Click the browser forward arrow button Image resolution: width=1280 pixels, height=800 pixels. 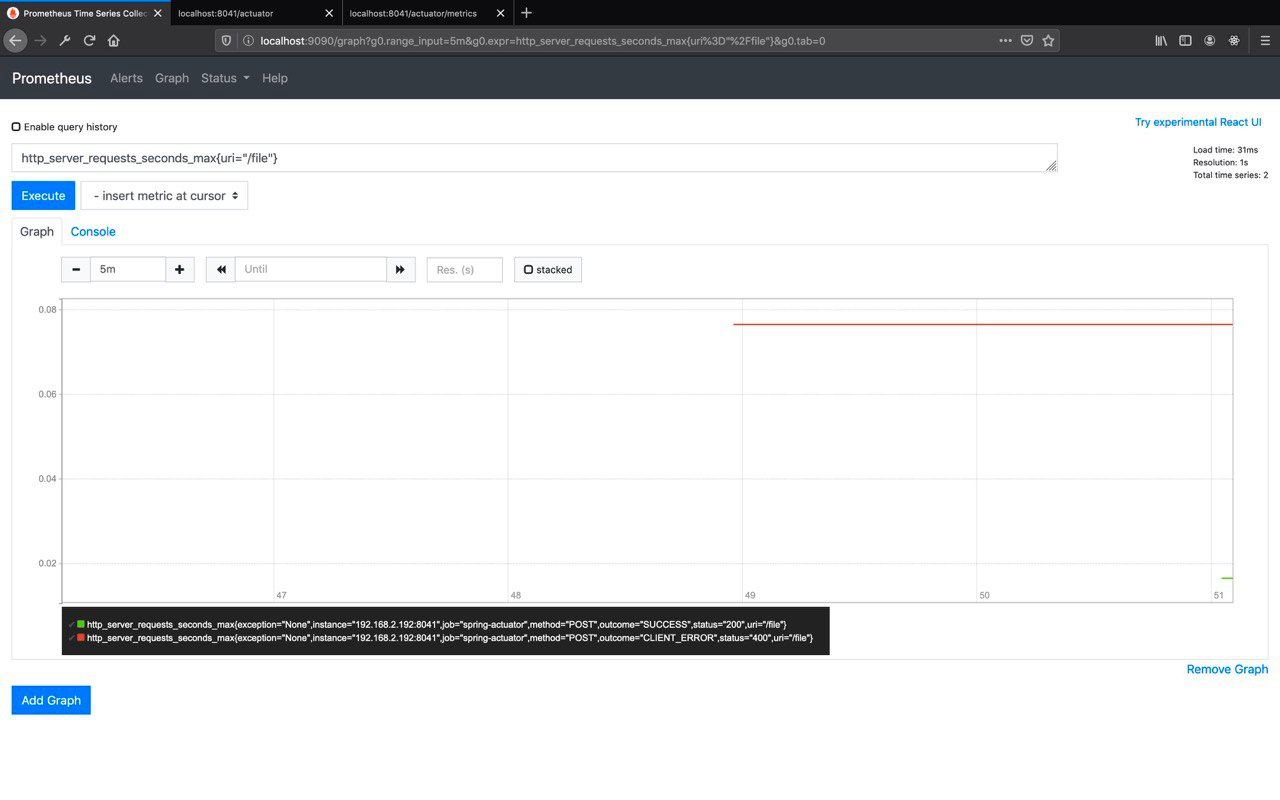pos(40,40)
